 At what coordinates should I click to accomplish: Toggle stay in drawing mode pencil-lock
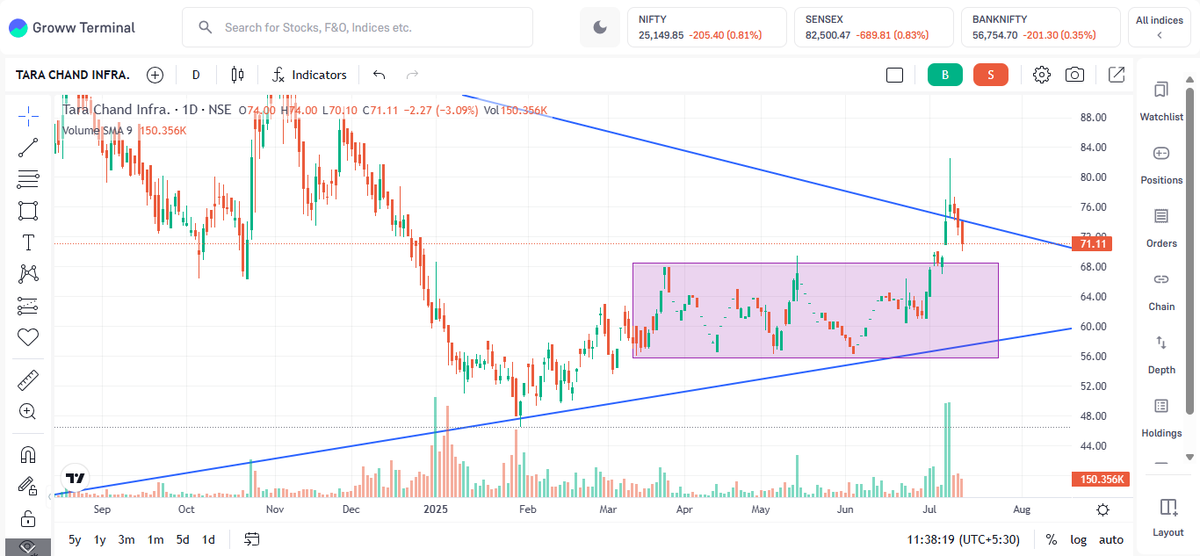pyautogui.click(x=28, y=486)
